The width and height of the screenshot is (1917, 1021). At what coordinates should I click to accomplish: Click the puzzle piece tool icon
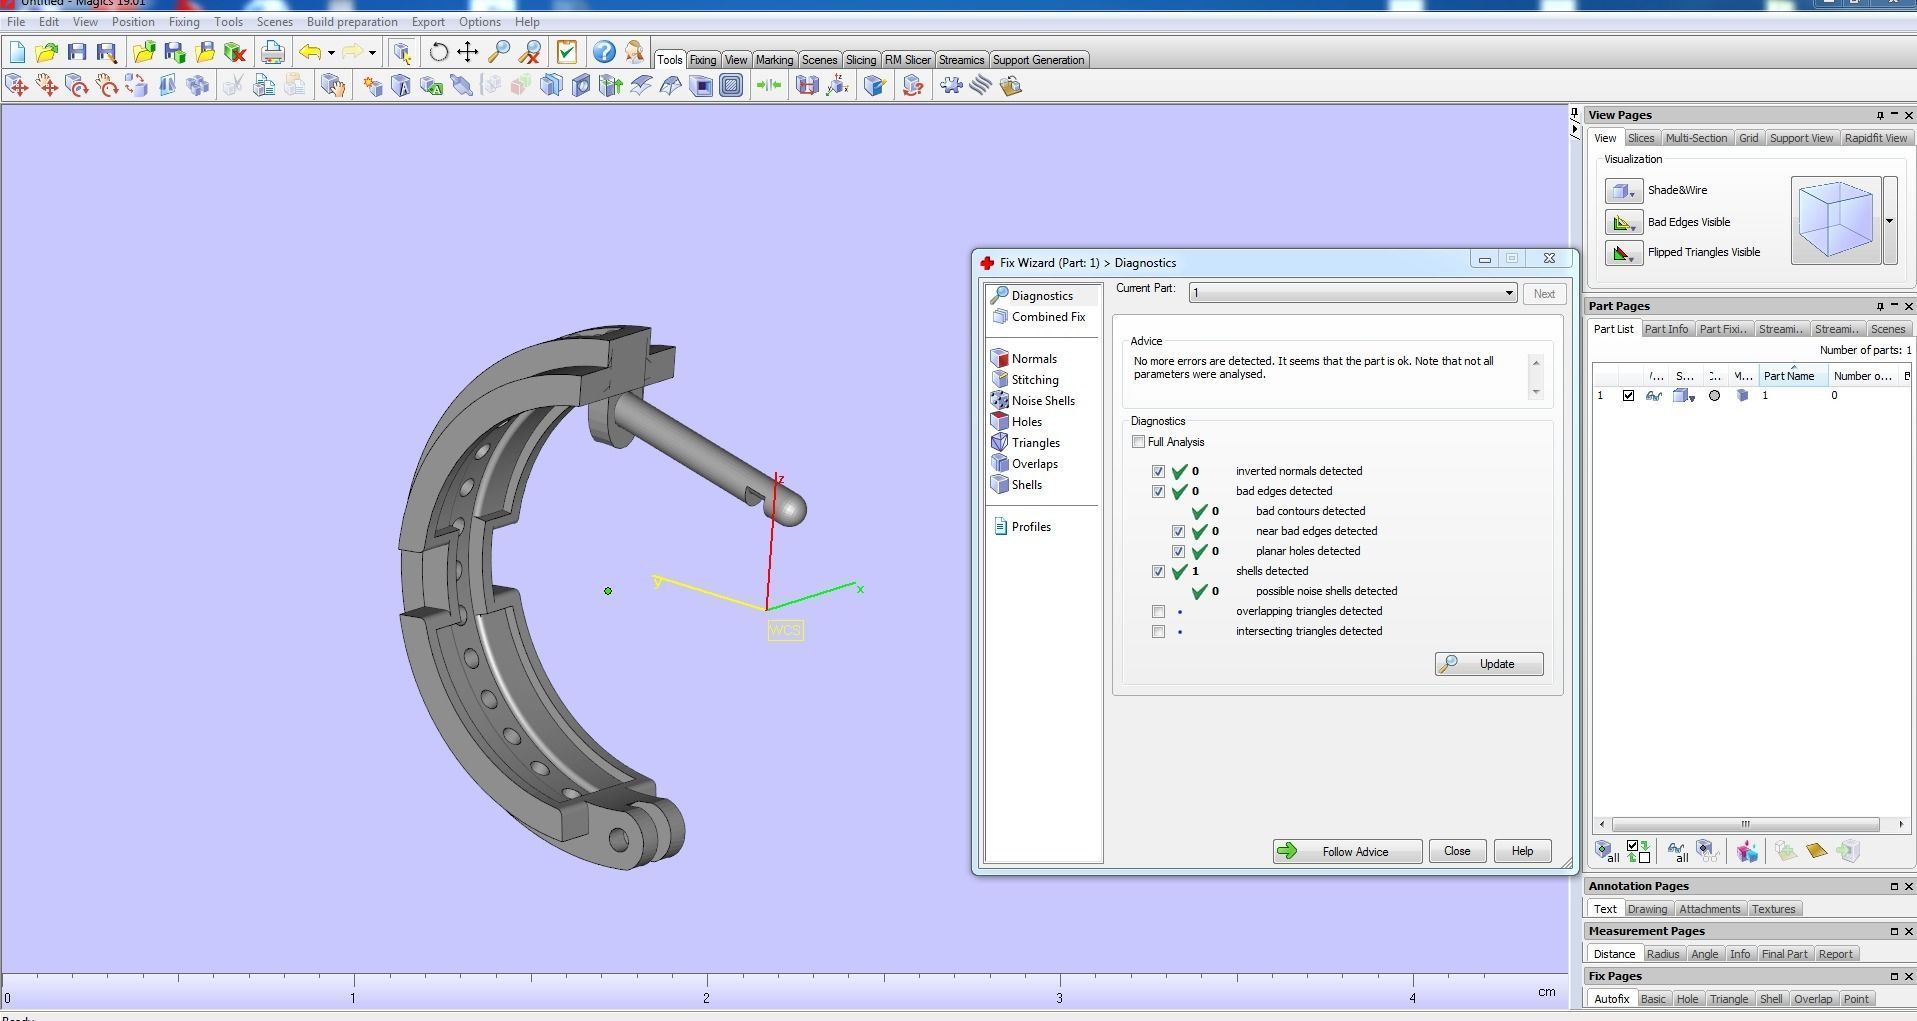click(x=951, y=86)
